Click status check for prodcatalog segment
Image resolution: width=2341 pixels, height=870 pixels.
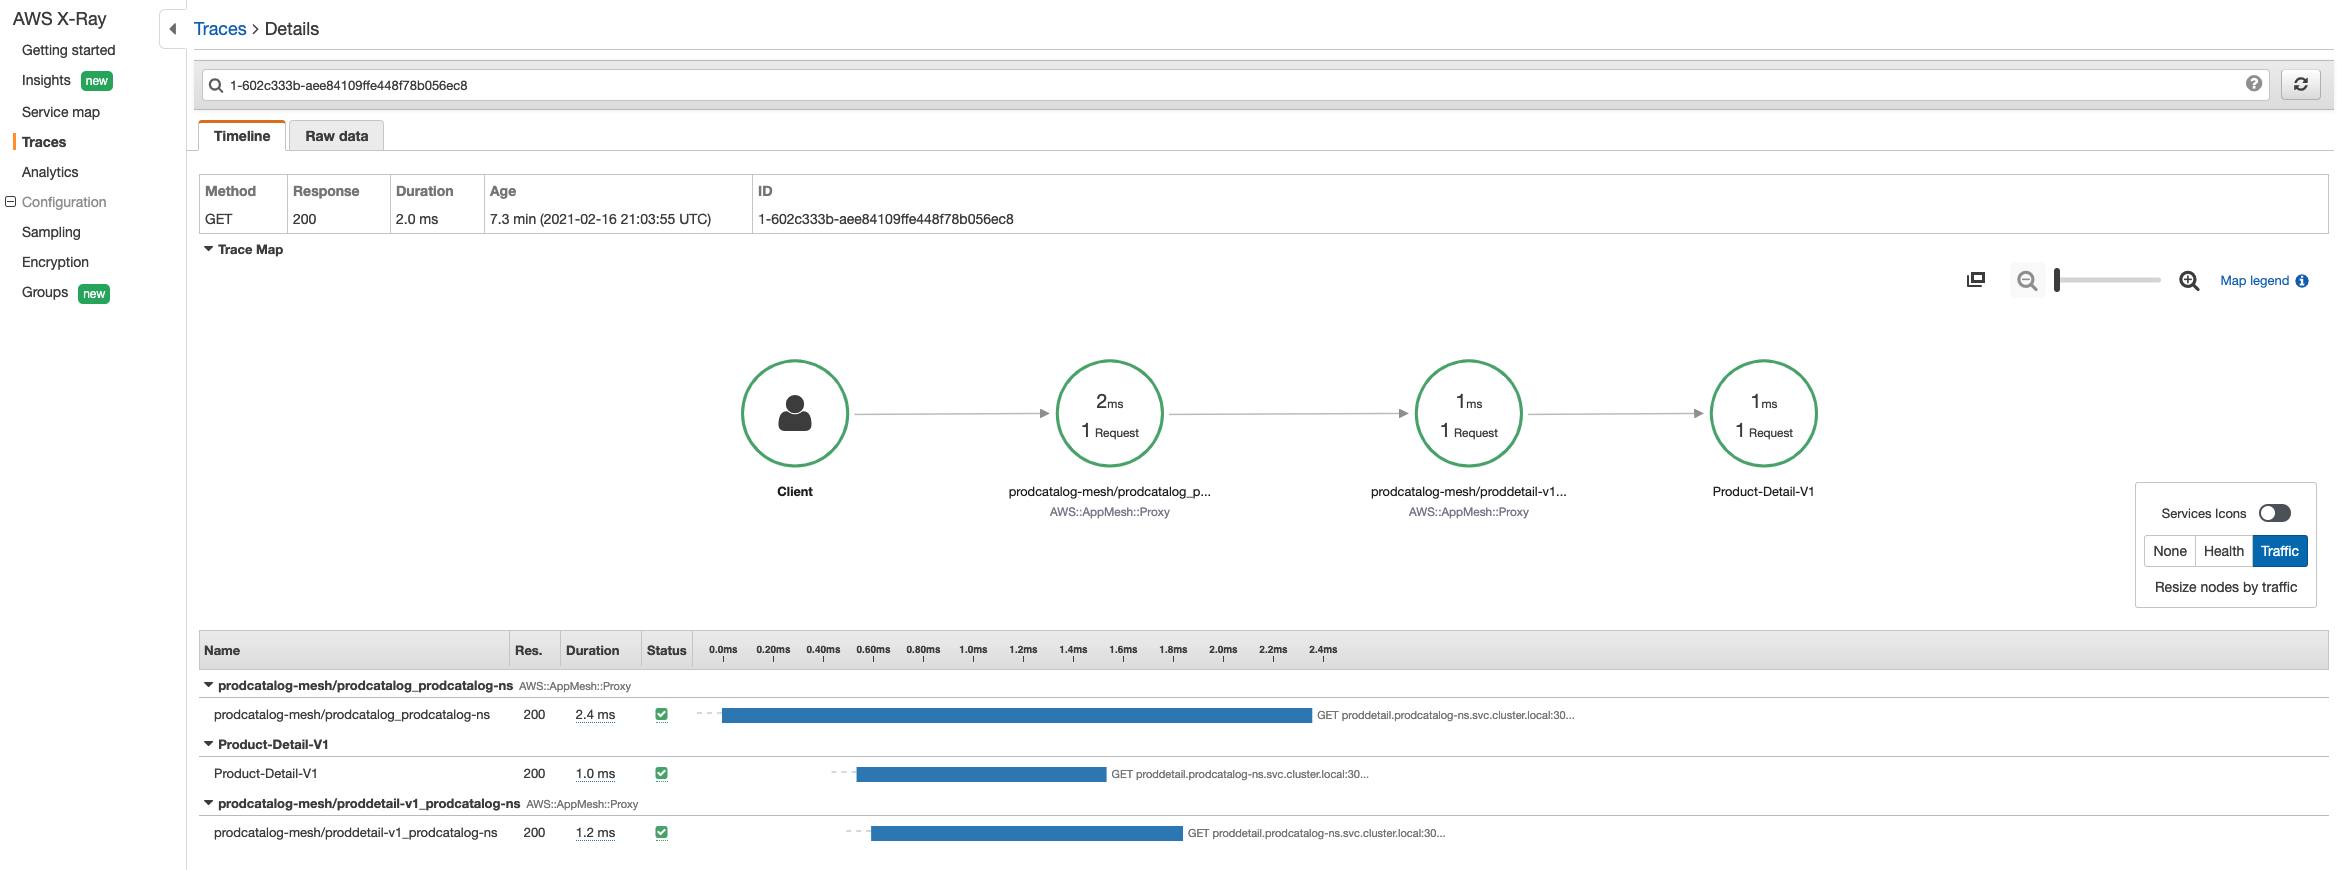[x=661, y=714]
